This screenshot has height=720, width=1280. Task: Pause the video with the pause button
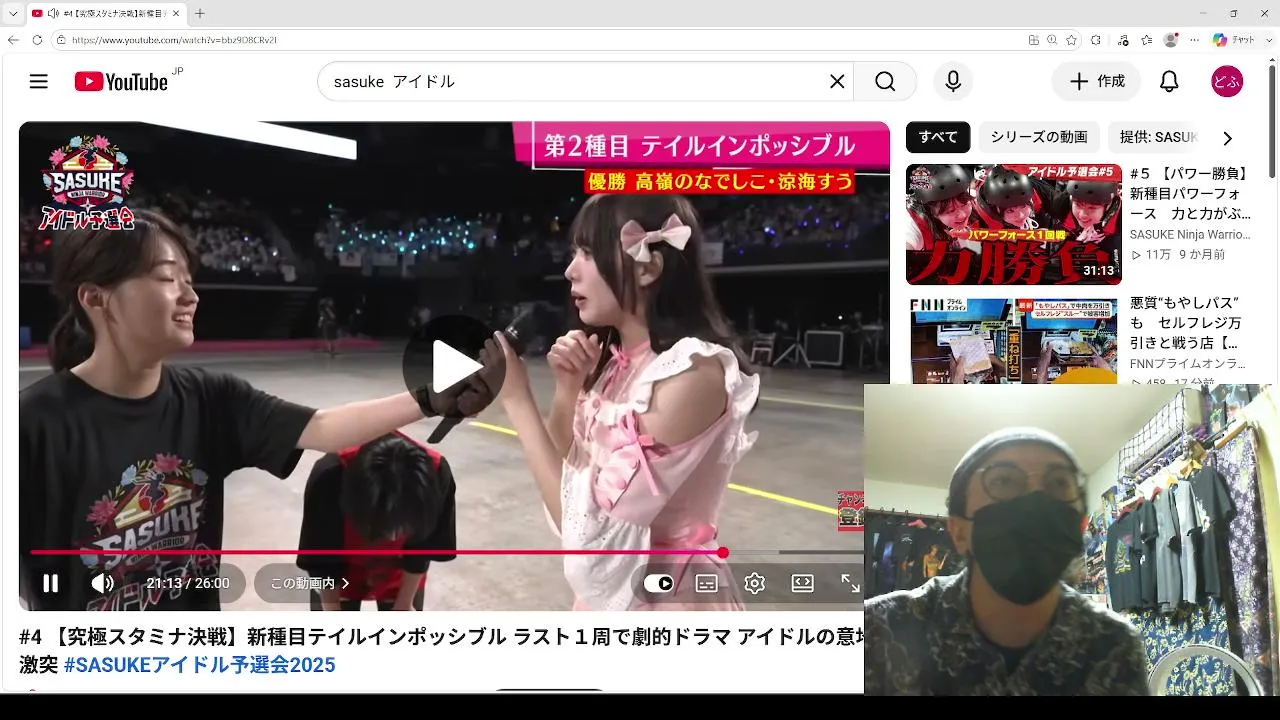coord(50,583)
